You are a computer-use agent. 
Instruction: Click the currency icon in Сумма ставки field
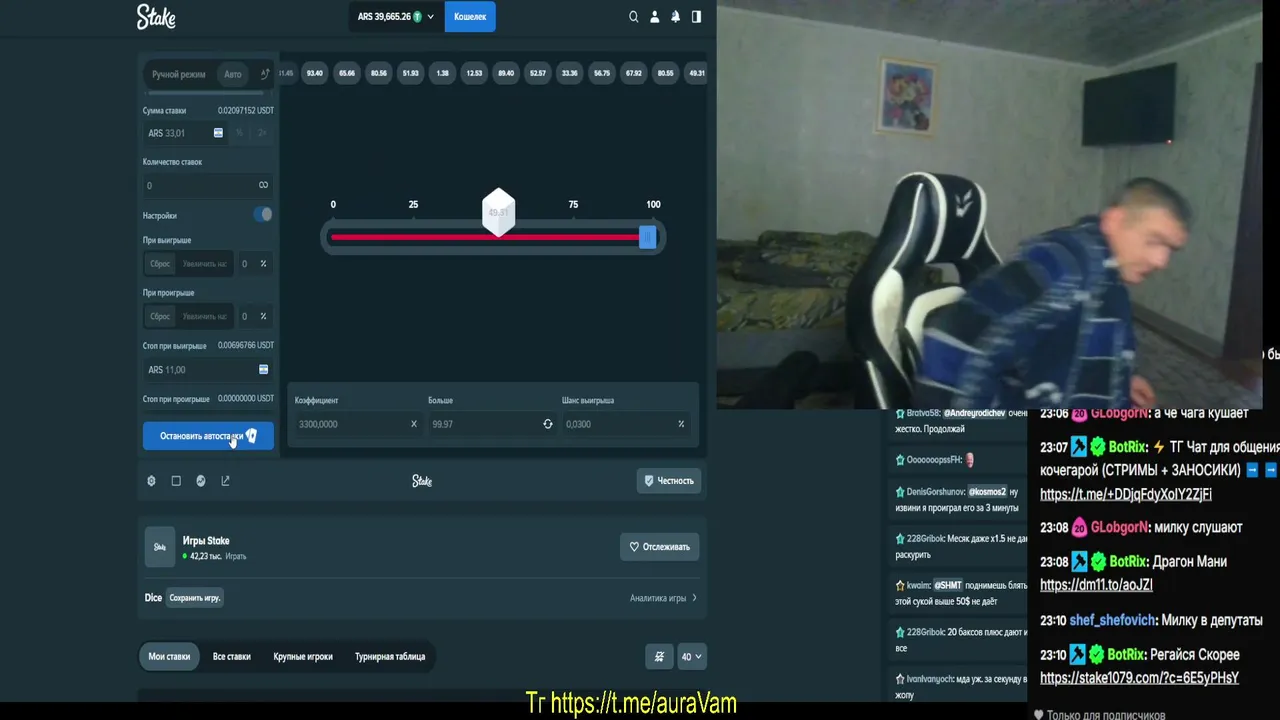pyautogui.click(x=218, y=133)
